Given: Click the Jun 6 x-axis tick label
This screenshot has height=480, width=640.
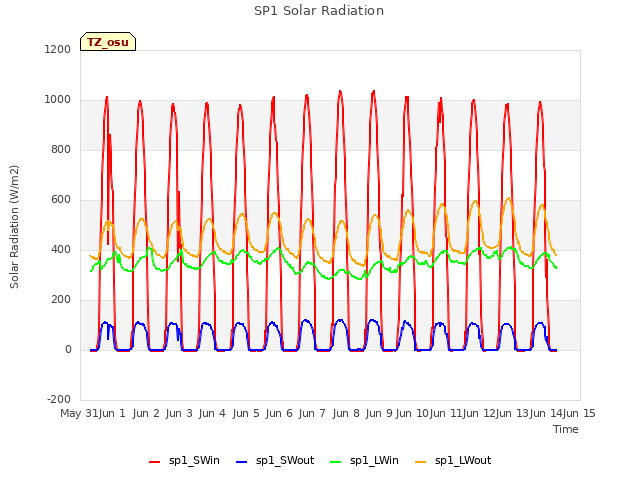Looking at the screenshot, I should coord(279,413).
